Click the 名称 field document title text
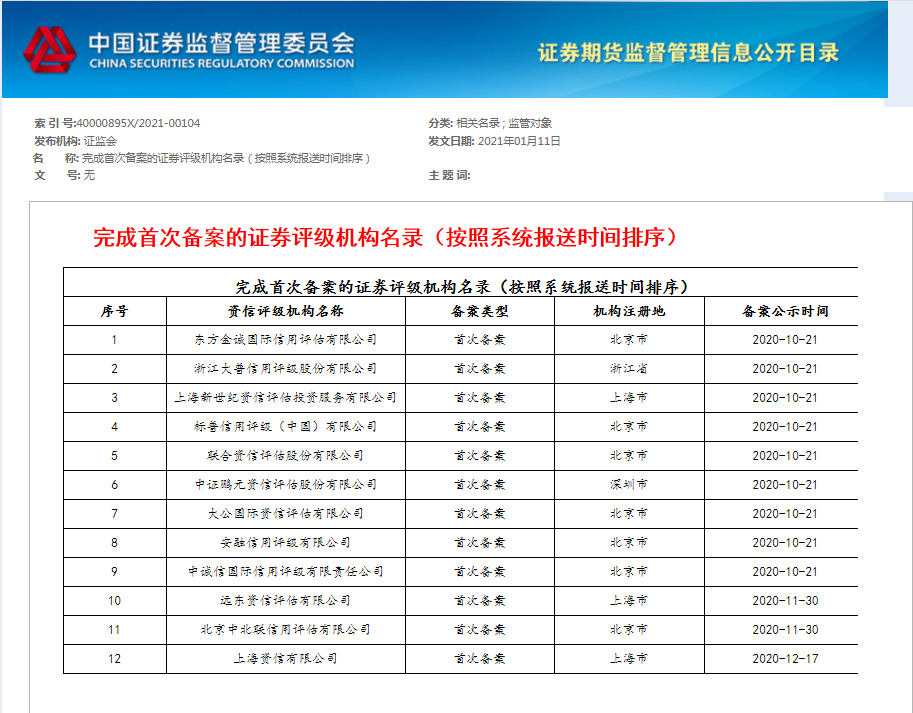The height and width of the screenshot is (713, 913). click(226, 158)
